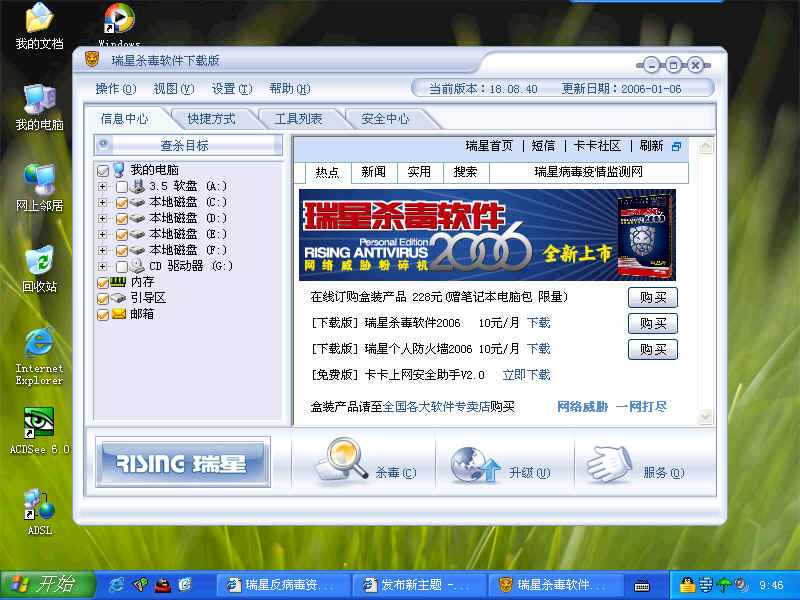The image size is (800, 600).
Task: Click 购买 for boxed product 228元
Action: pyautogui.click(x=653, y=297)
